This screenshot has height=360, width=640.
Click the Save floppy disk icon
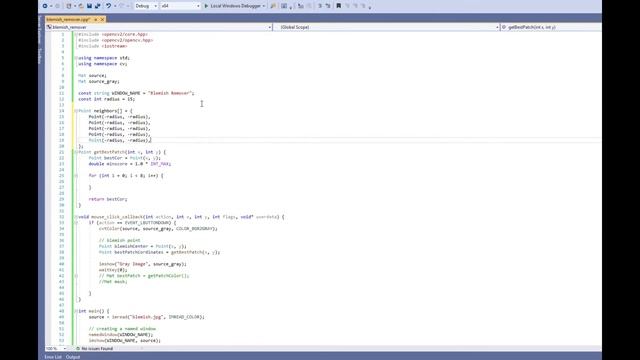click(89, 6)
